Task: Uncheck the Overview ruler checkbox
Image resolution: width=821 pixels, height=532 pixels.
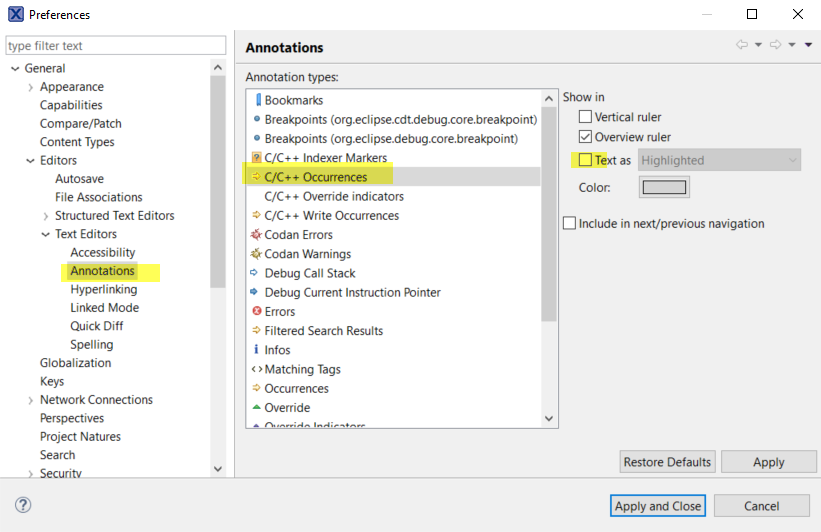Action: pyautogui.click(x=586, y=137)
